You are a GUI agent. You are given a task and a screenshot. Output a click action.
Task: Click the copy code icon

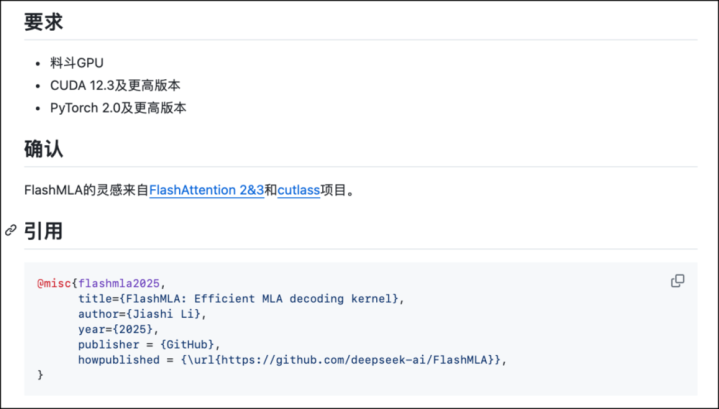[677, 281]
